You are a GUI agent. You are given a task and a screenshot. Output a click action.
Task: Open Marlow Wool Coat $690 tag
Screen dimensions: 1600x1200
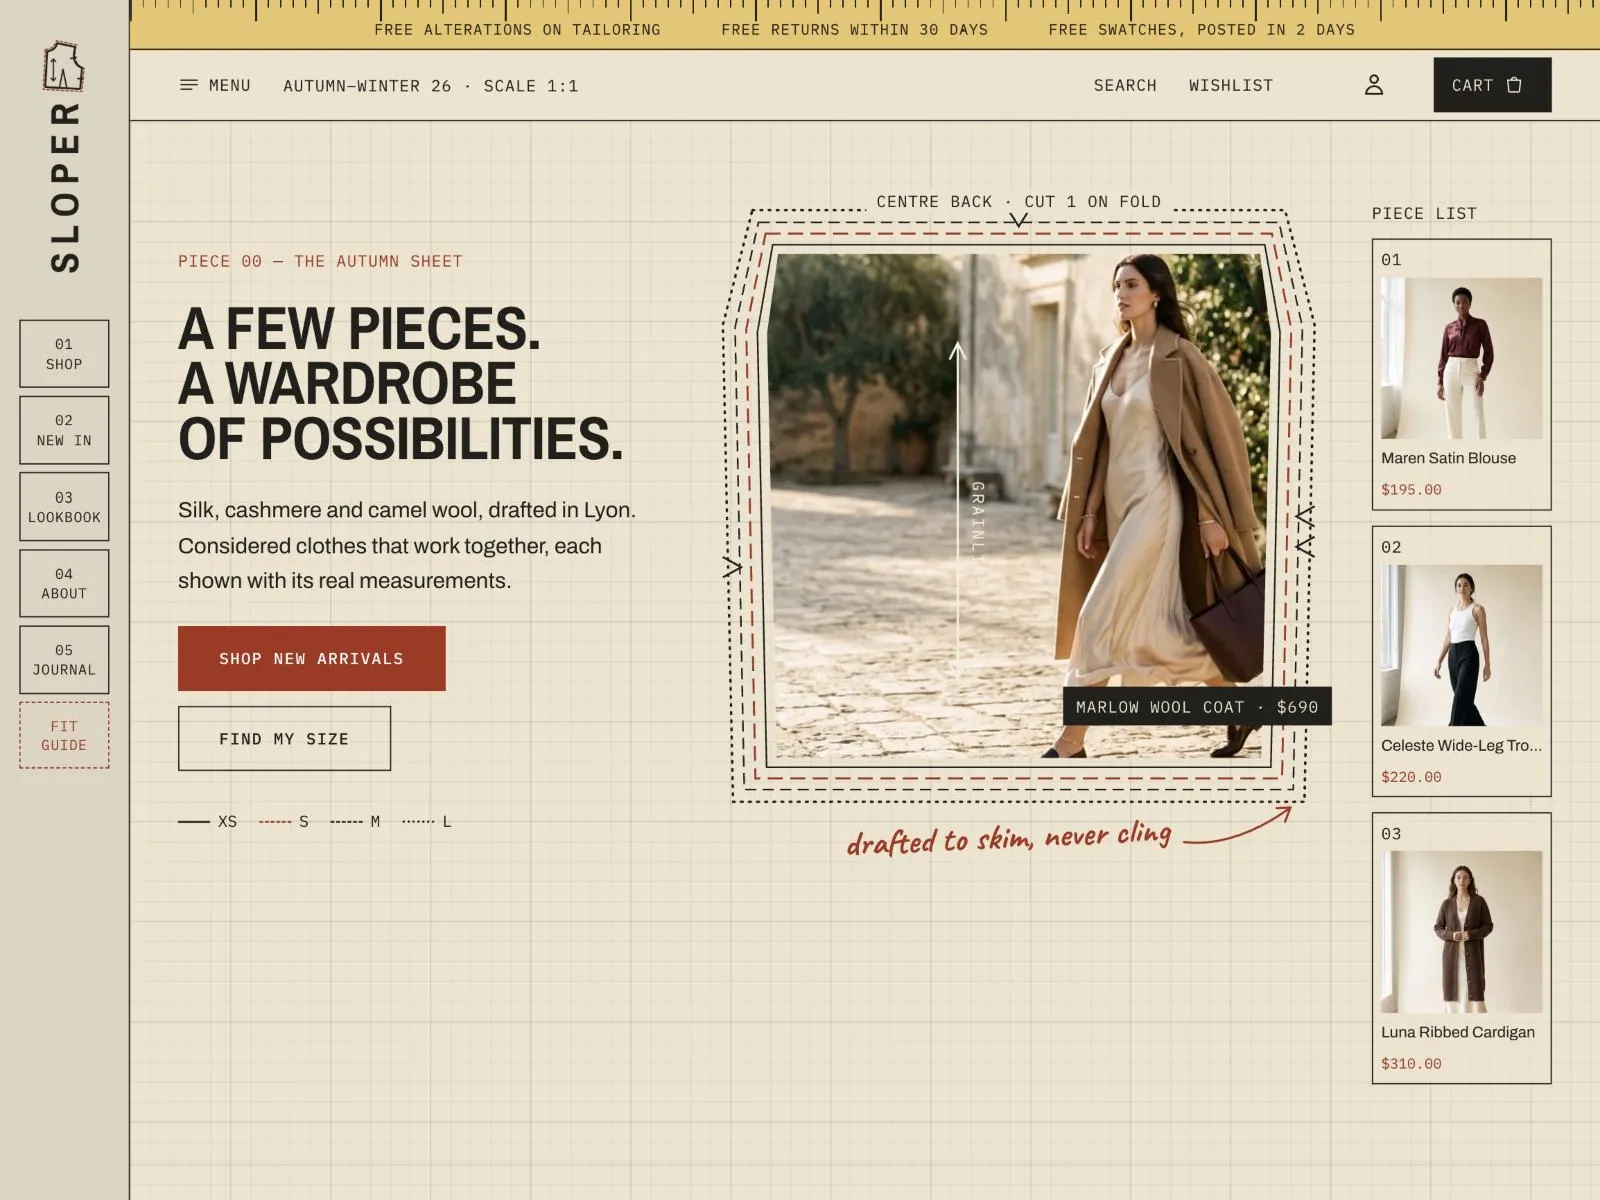click(x=1197, y=706)
